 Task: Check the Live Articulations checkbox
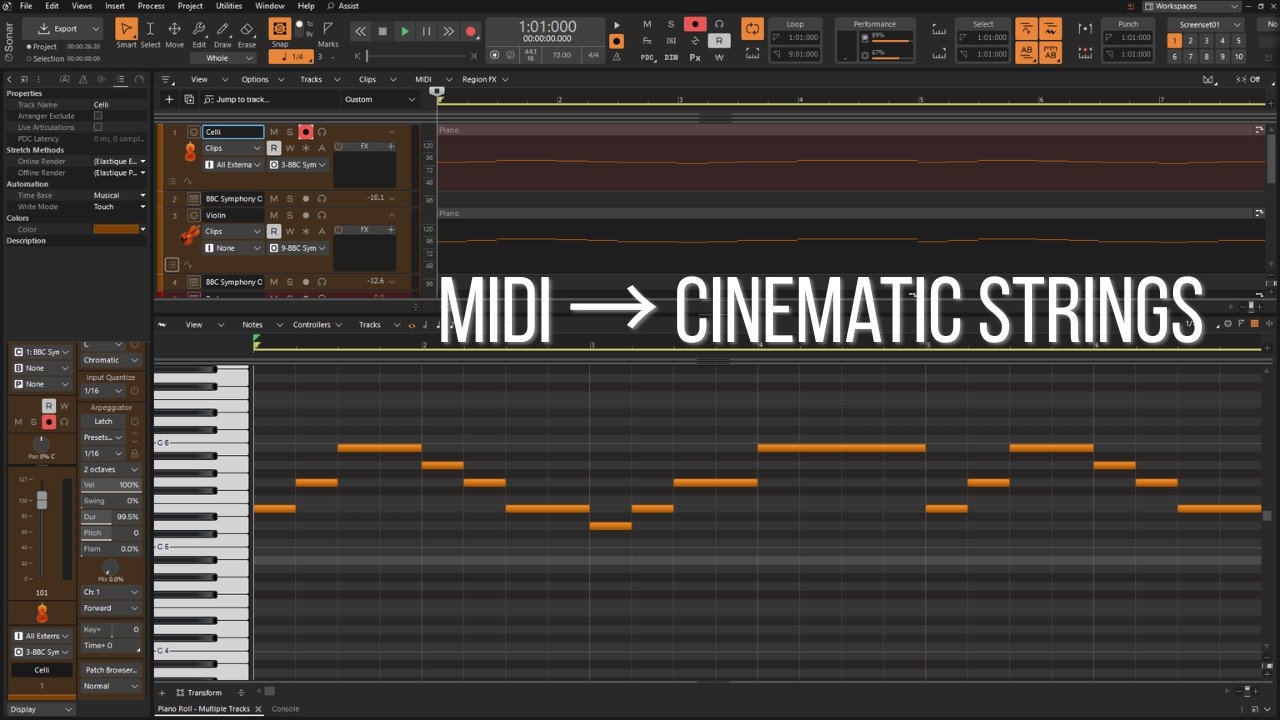[98, 127]
